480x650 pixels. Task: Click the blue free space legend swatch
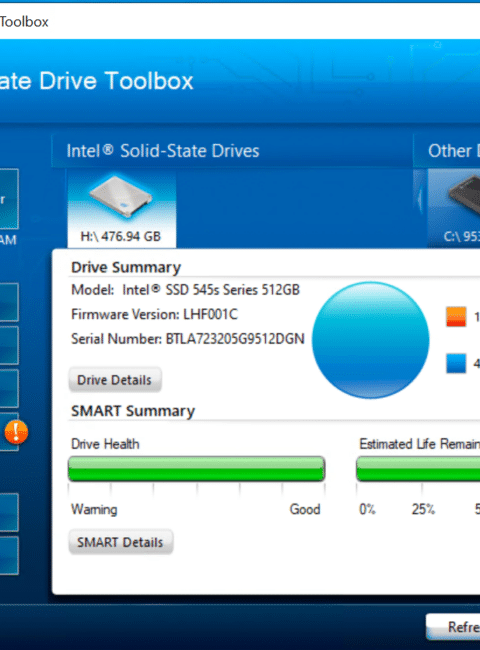[x=456, y=364]
